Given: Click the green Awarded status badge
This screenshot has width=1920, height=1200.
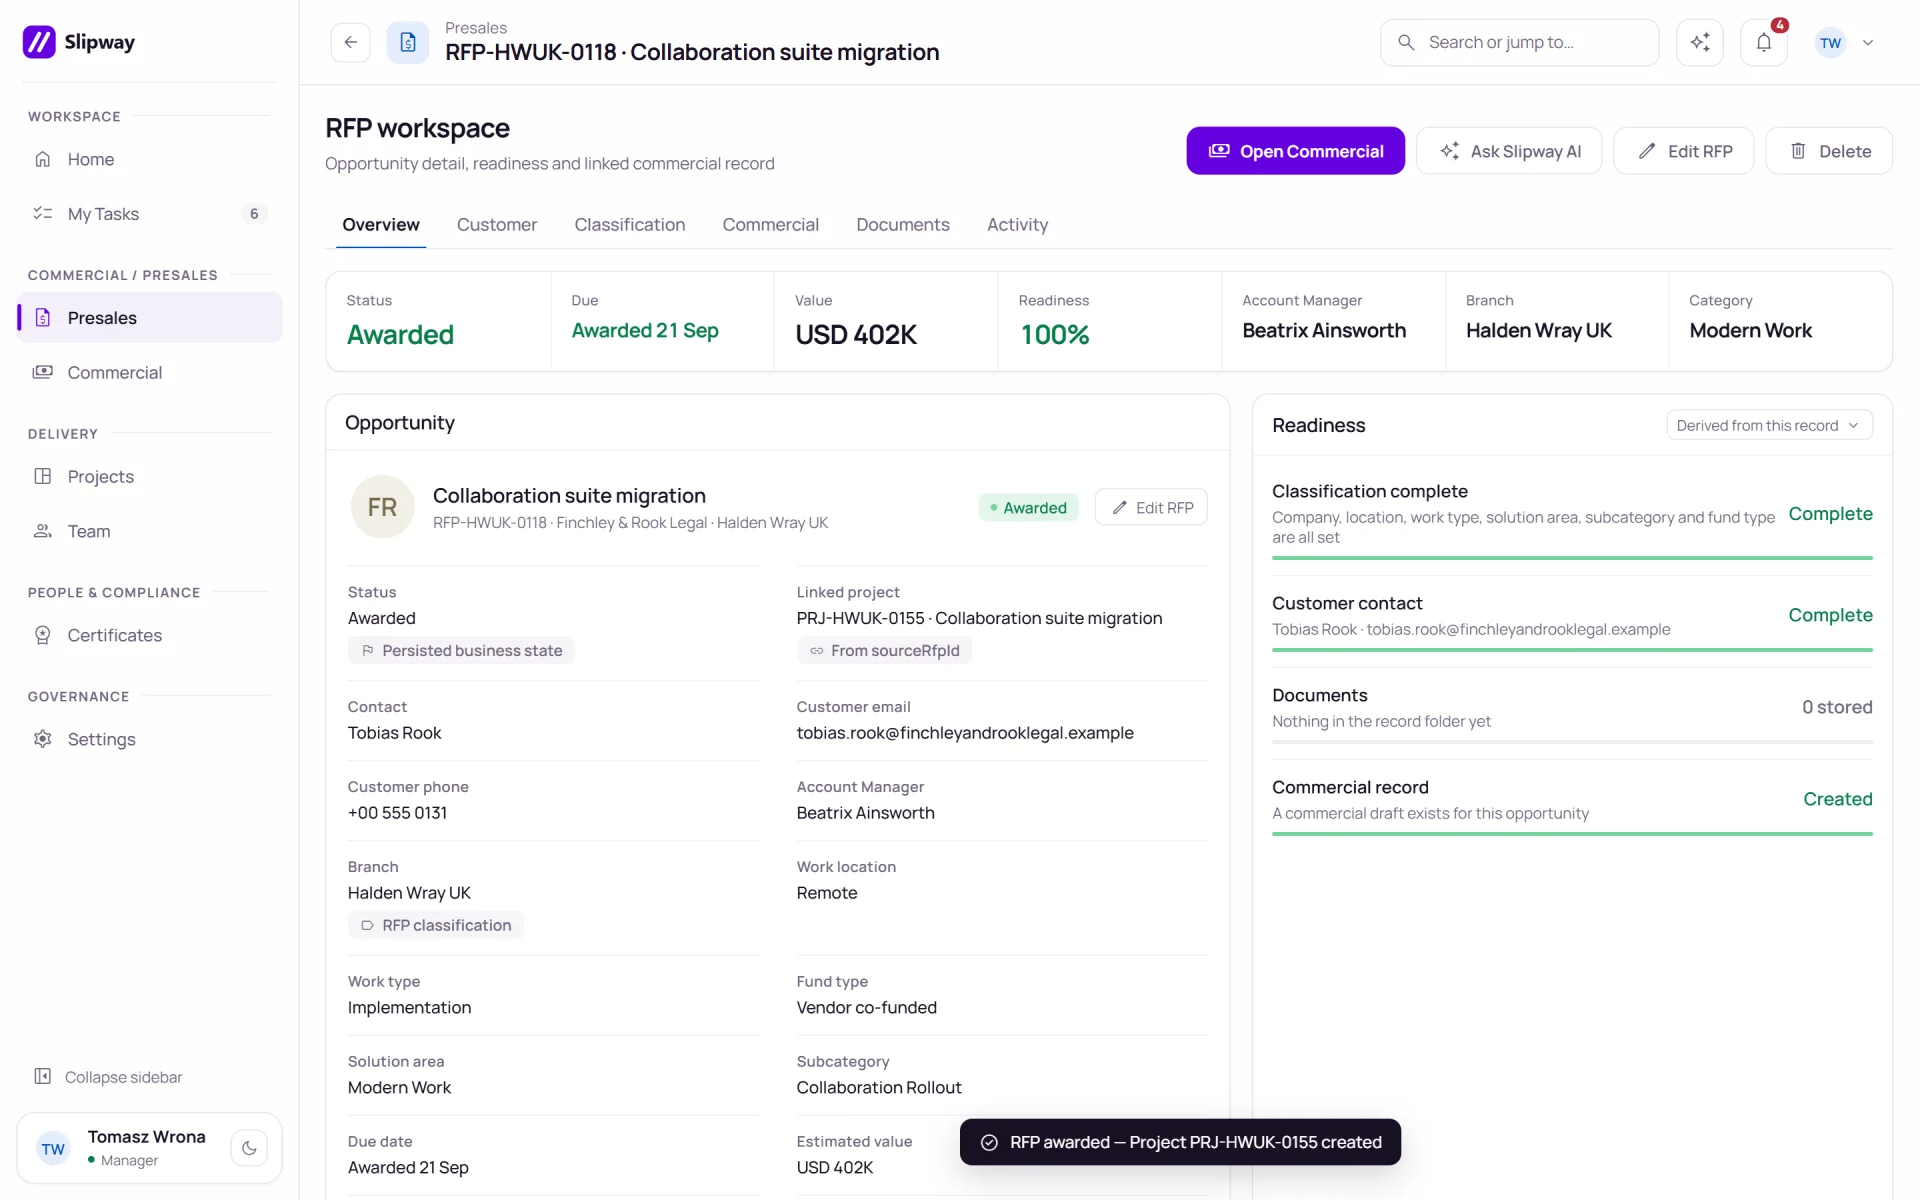Looking at the screenshot, I should click(x=1028, y=508).
